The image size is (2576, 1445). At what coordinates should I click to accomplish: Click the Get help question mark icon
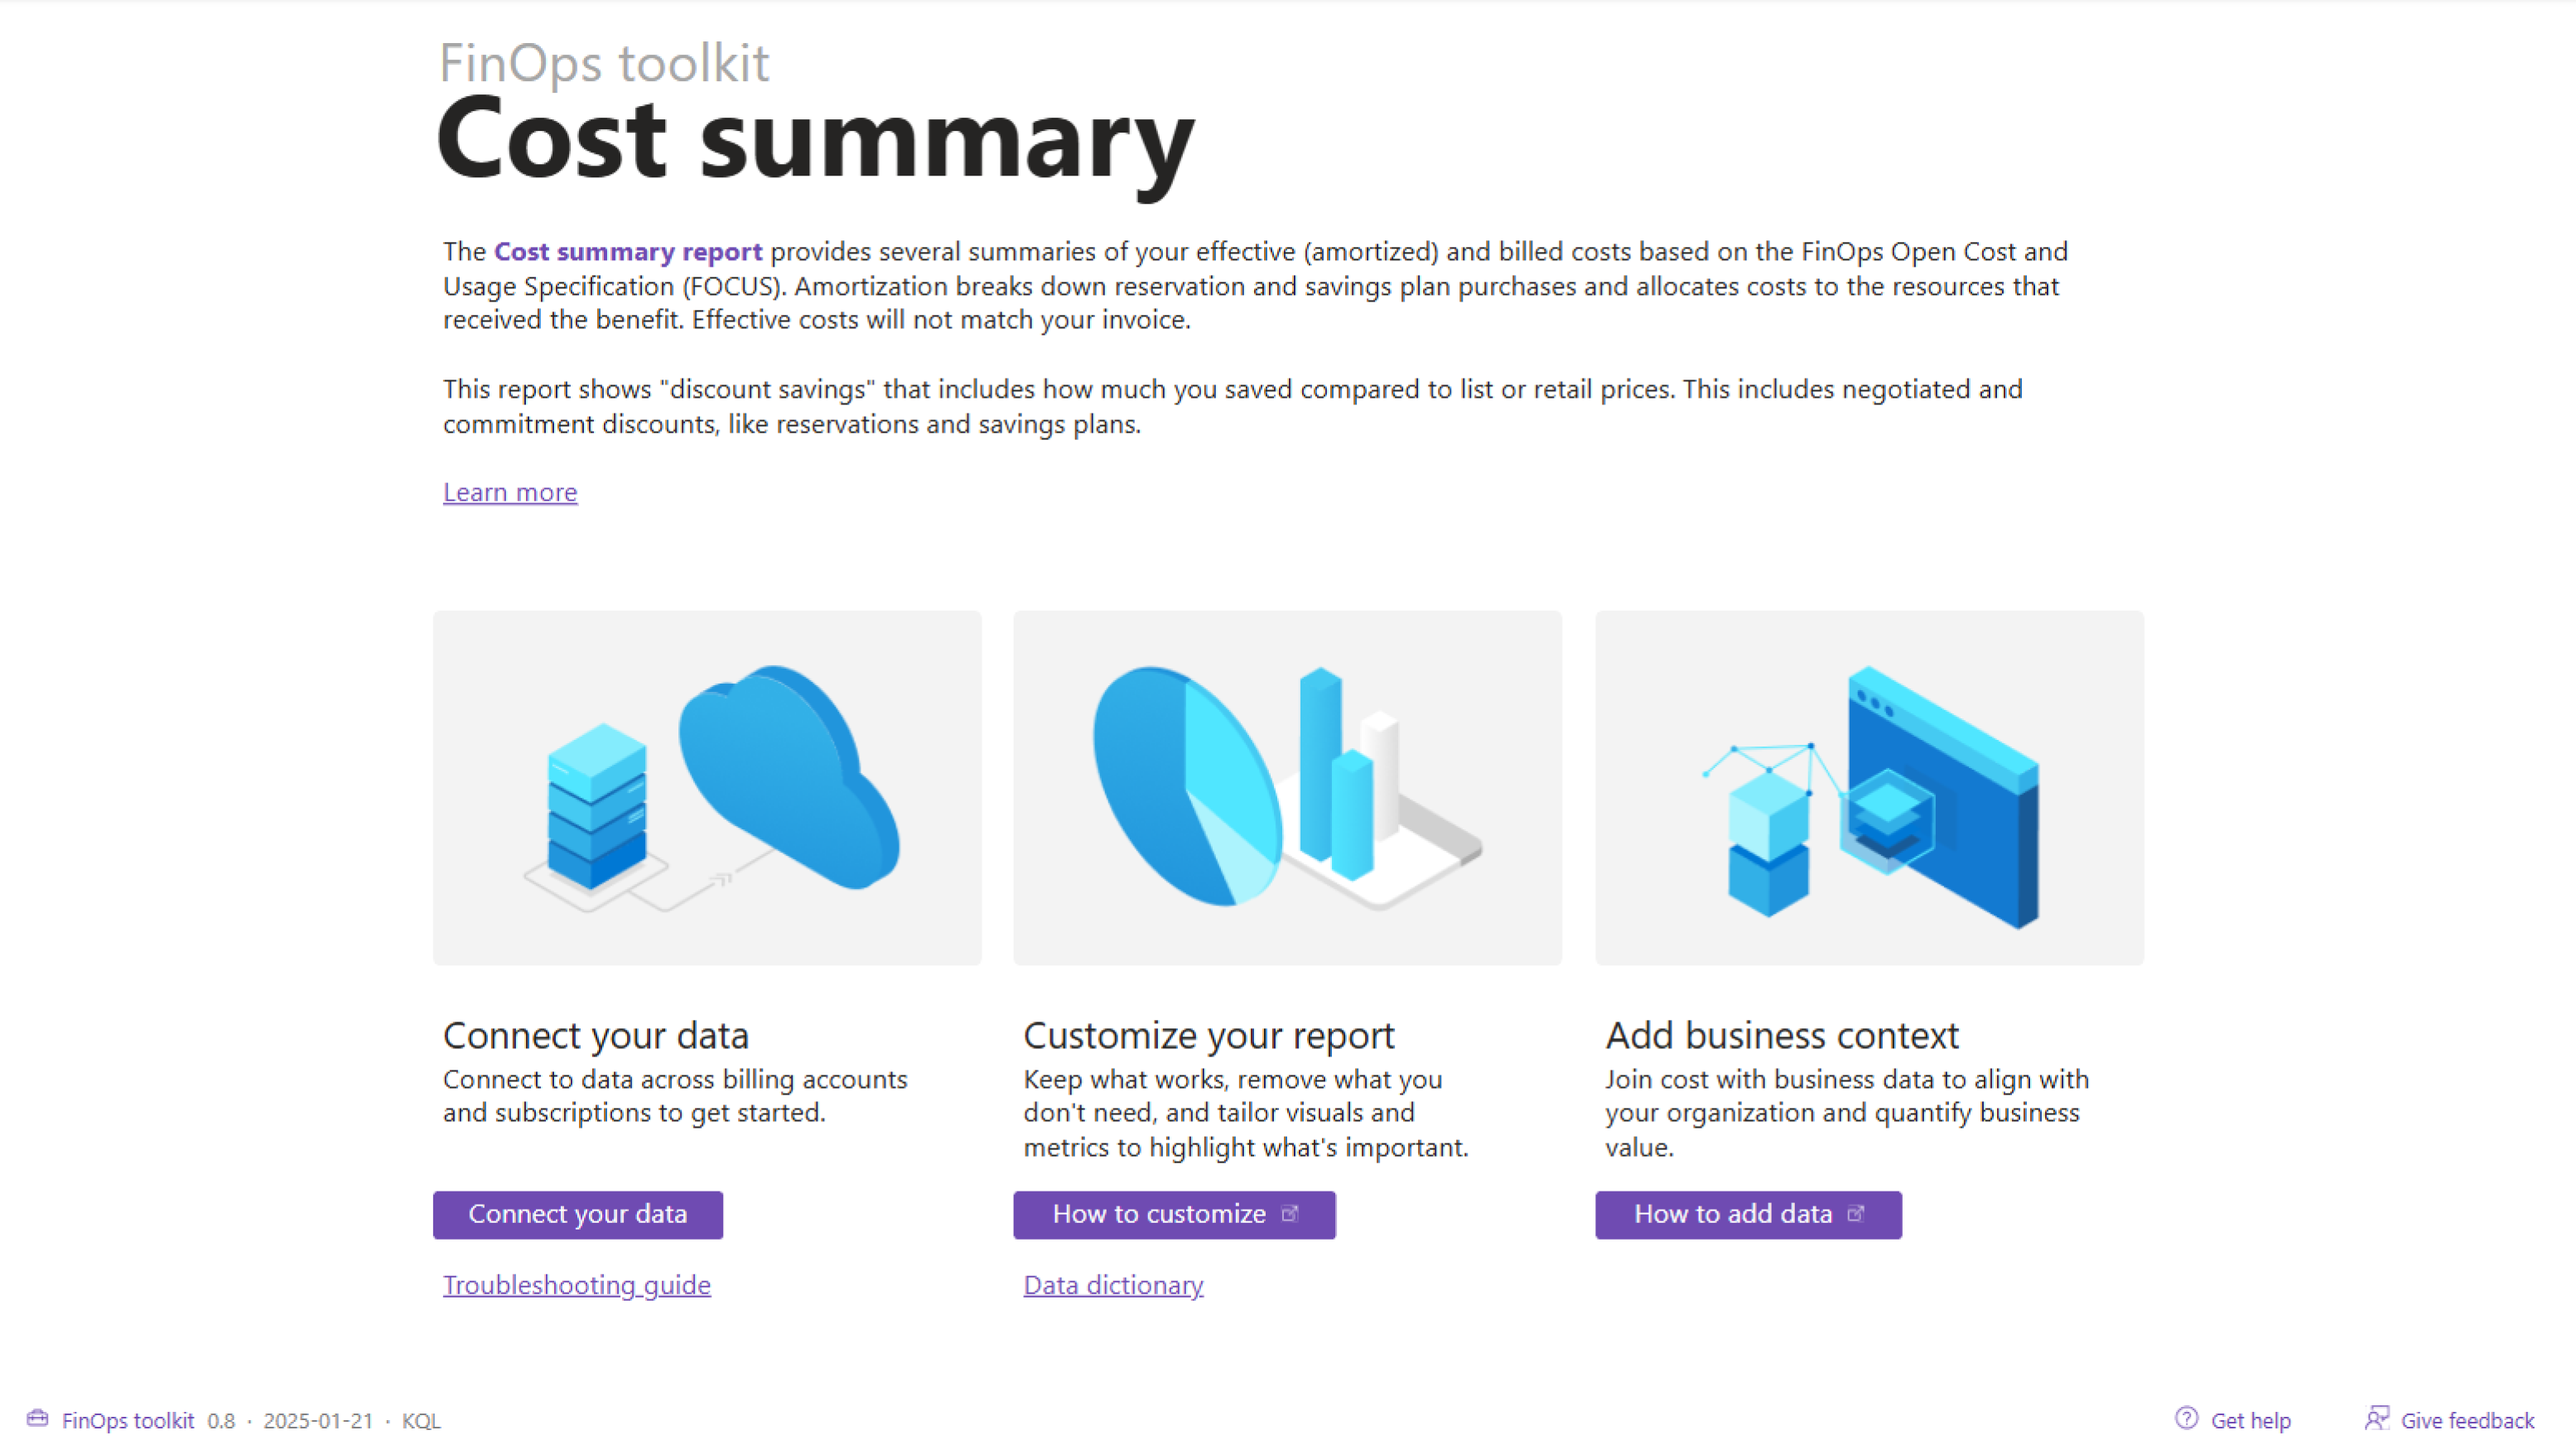pyautogui.click(x=2186, y=1418)
